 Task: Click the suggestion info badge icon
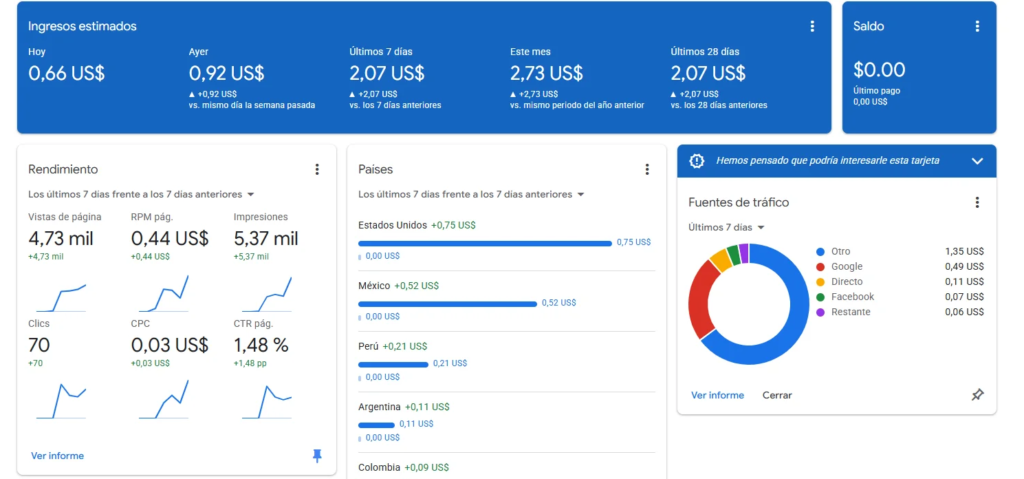[697, 160]
